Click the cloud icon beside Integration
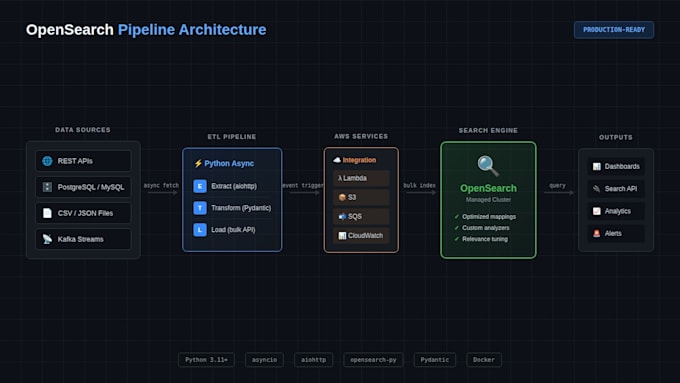 tap(337, 160)
